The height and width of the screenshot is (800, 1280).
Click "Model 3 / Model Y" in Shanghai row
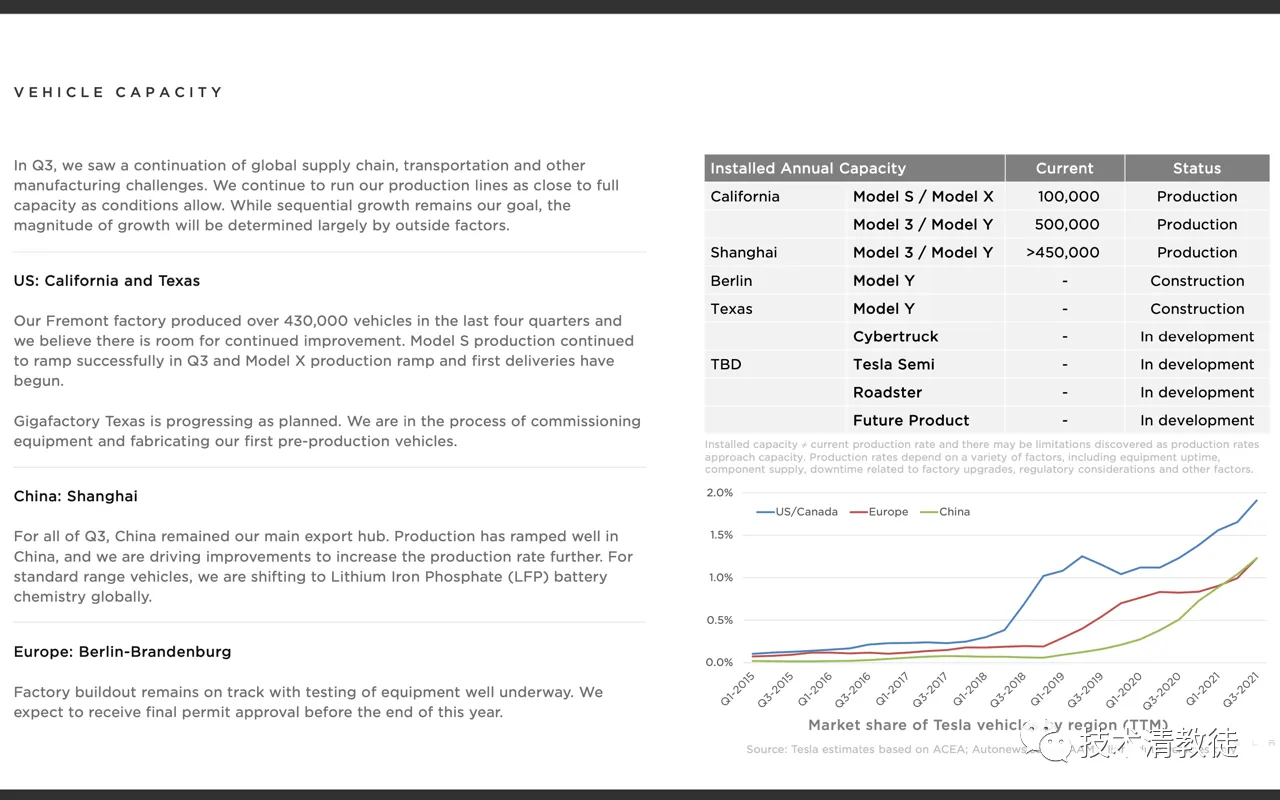923,252
